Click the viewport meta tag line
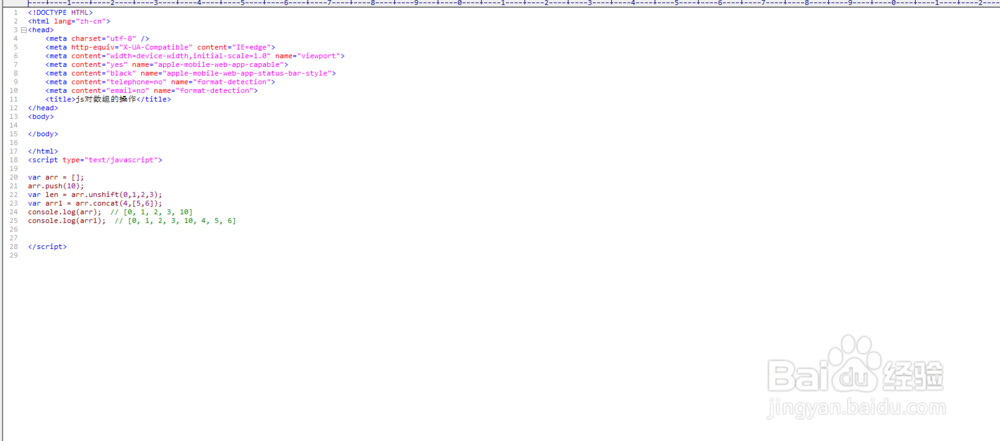The width and height of the screenshot is (1000, 441). [x=195, y=56]
